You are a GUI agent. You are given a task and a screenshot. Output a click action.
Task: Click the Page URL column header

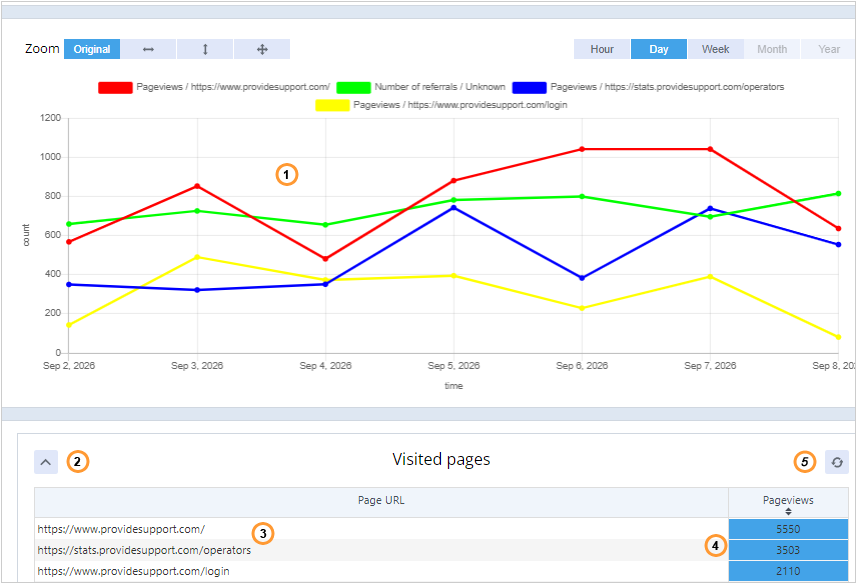point(381,502)
